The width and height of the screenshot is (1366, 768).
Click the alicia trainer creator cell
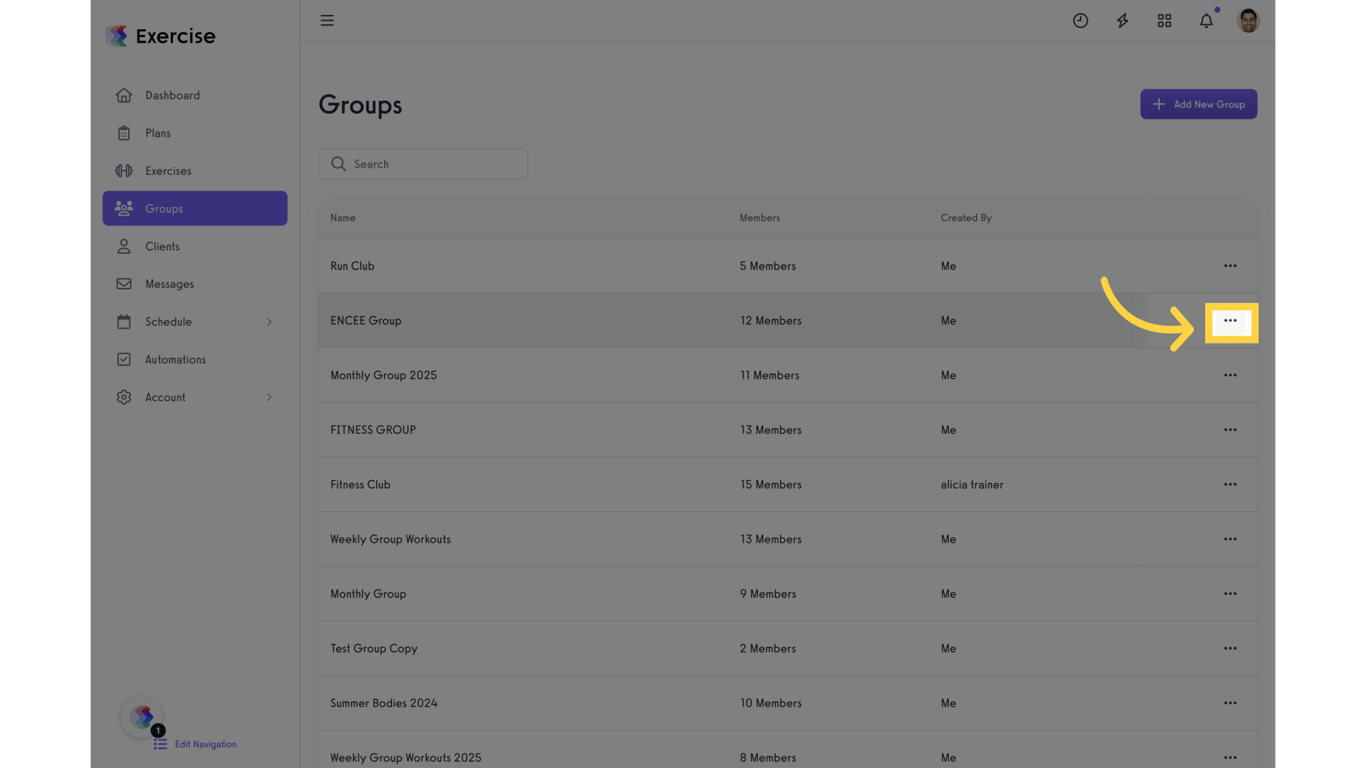[x=972, y=485]
